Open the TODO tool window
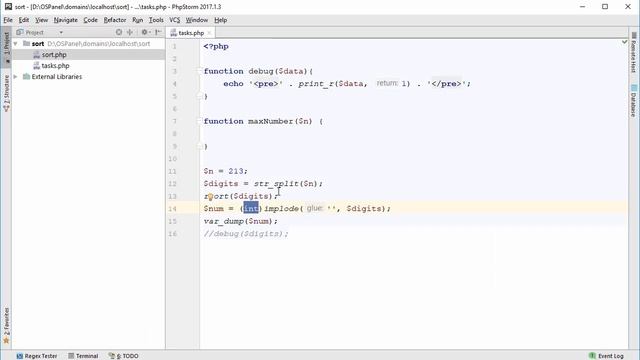The height and width of the screenshot is (360, 640). pyautogui.click(x=124, y=356)
